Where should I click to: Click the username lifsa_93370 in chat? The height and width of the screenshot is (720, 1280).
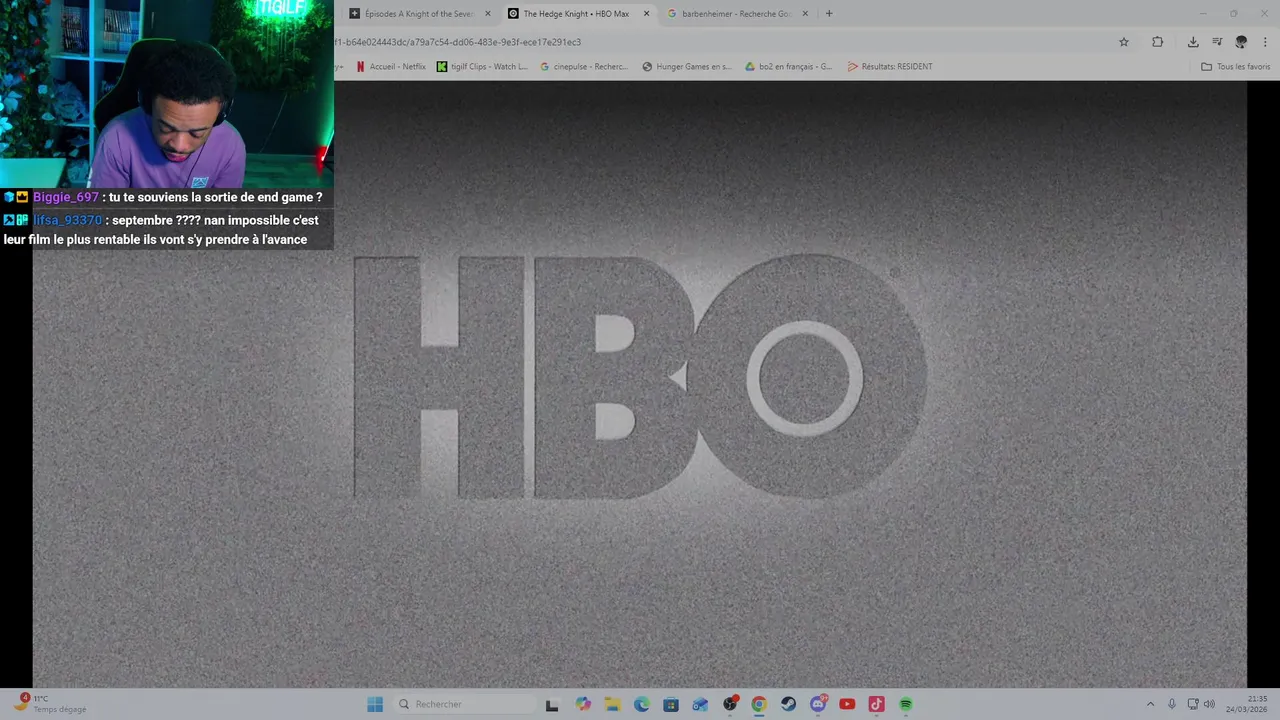[68, 220]
